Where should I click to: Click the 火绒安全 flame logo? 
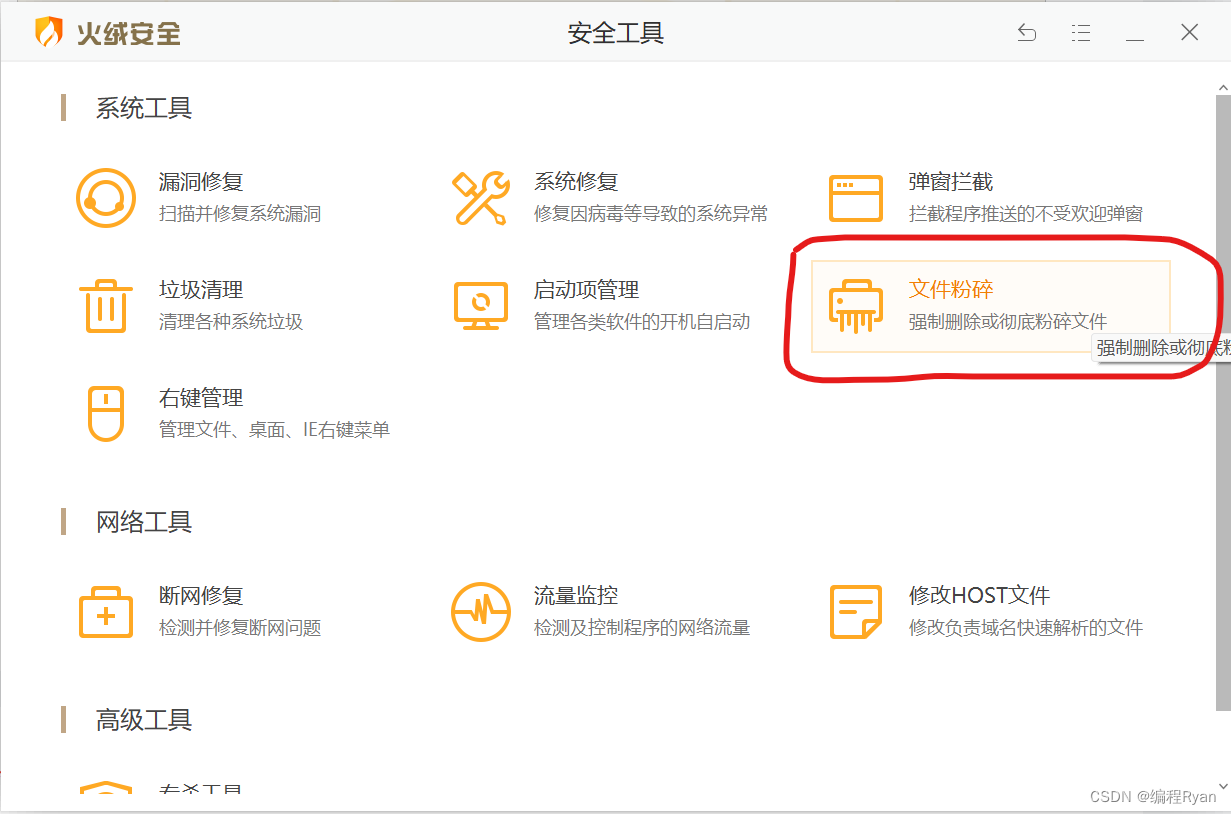pos(48,32)
